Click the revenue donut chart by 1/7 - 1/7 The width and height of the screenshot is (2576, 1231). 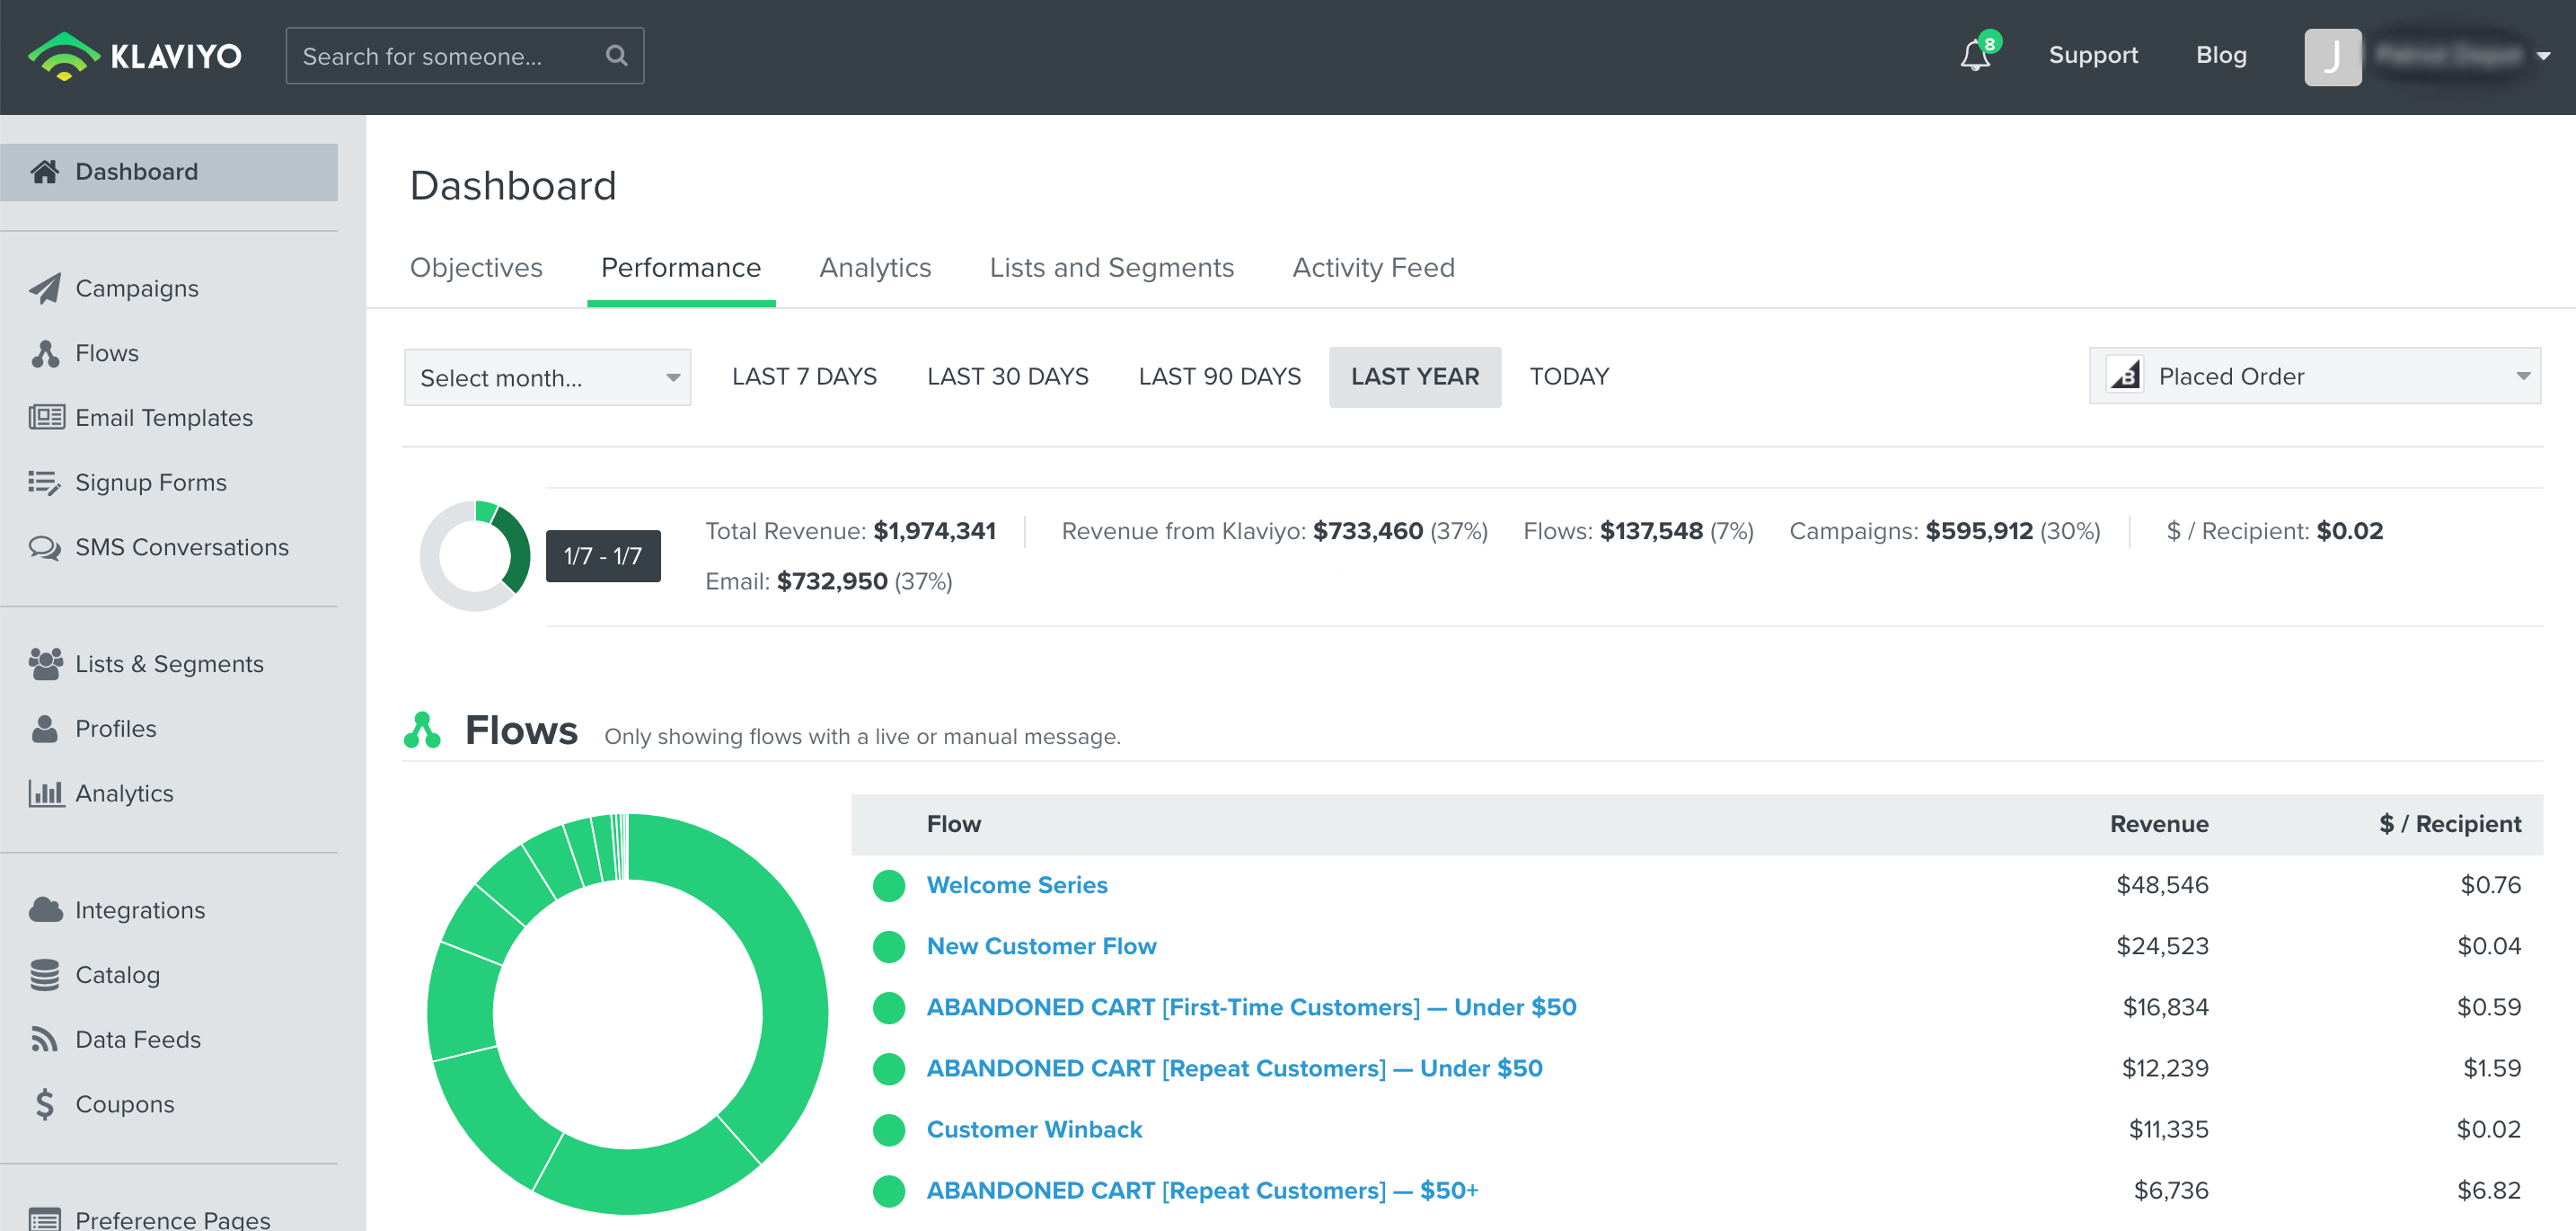click(475, 556)
